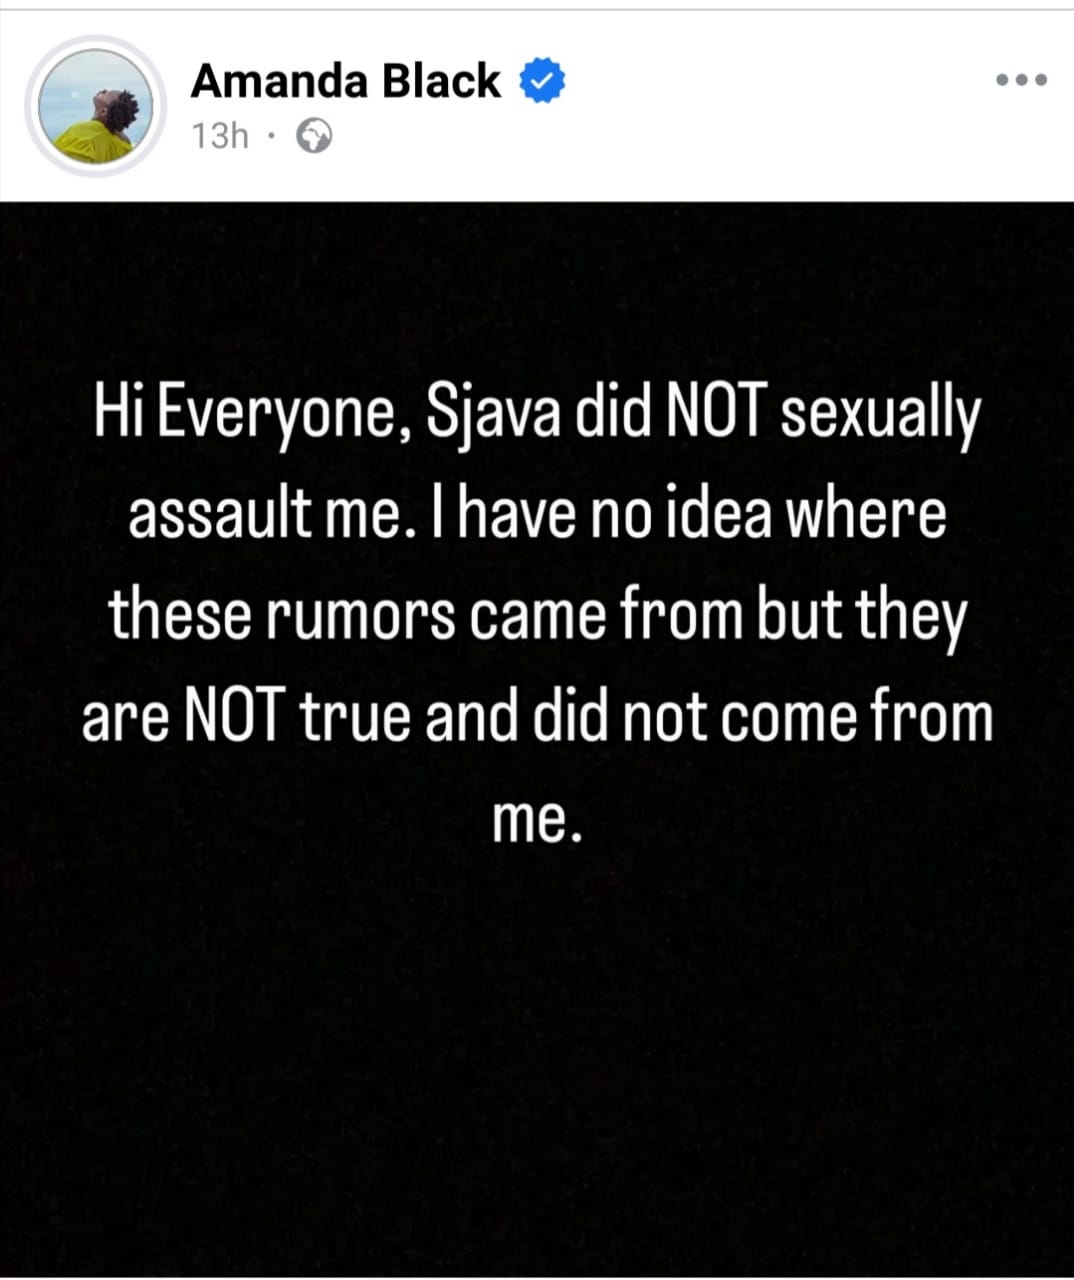The height and width of the screenshot is (1280, 1074).
Task: Click the globe public audience icon
Action: (315, 136)
